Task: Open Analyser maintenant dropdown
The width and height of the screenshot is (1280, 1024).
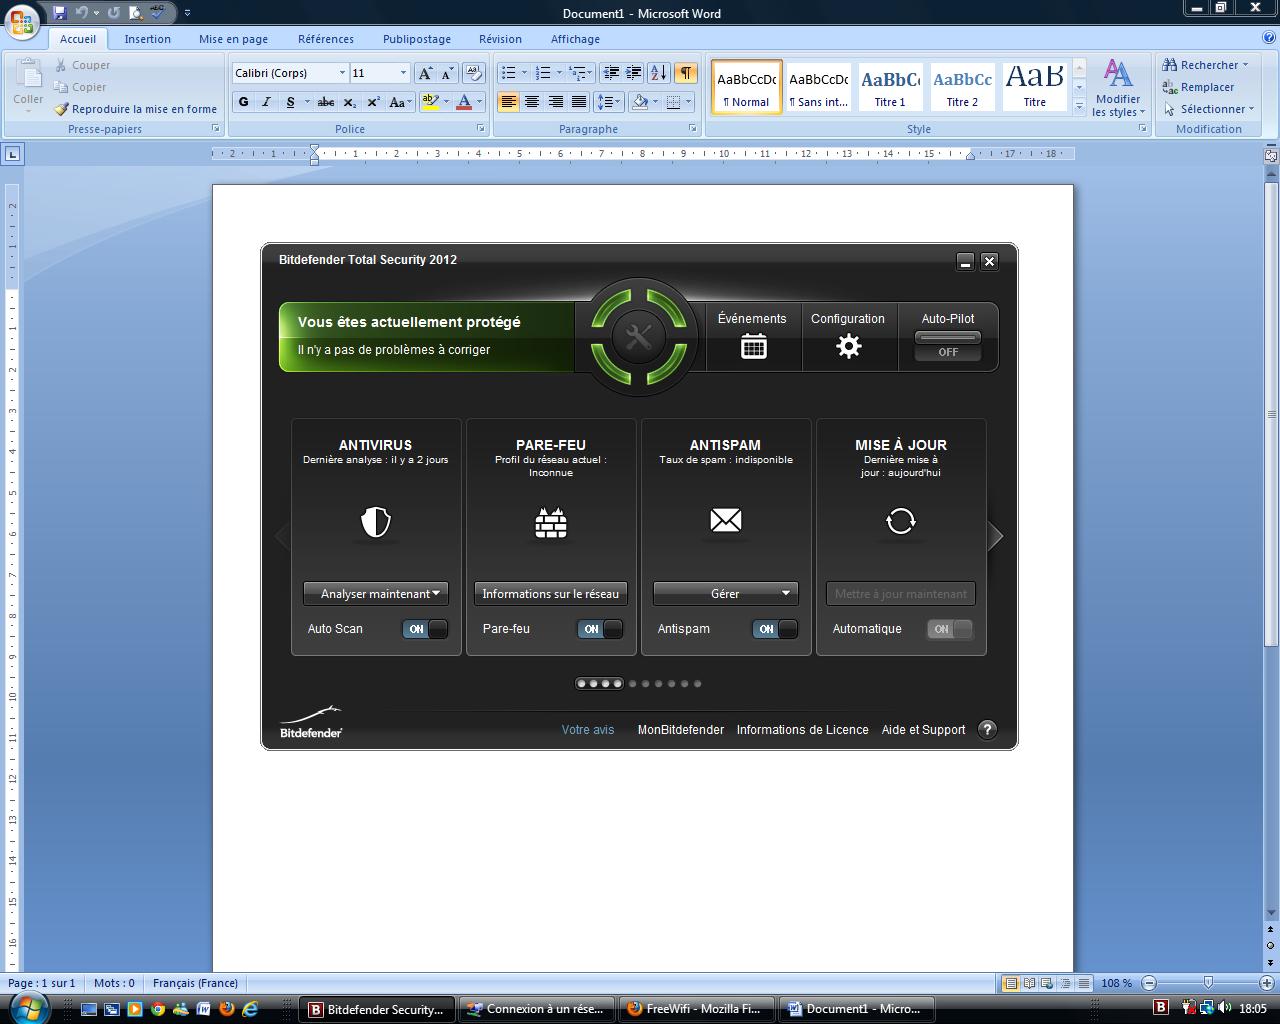Action: pyautogui.click(x=376, y=593)
